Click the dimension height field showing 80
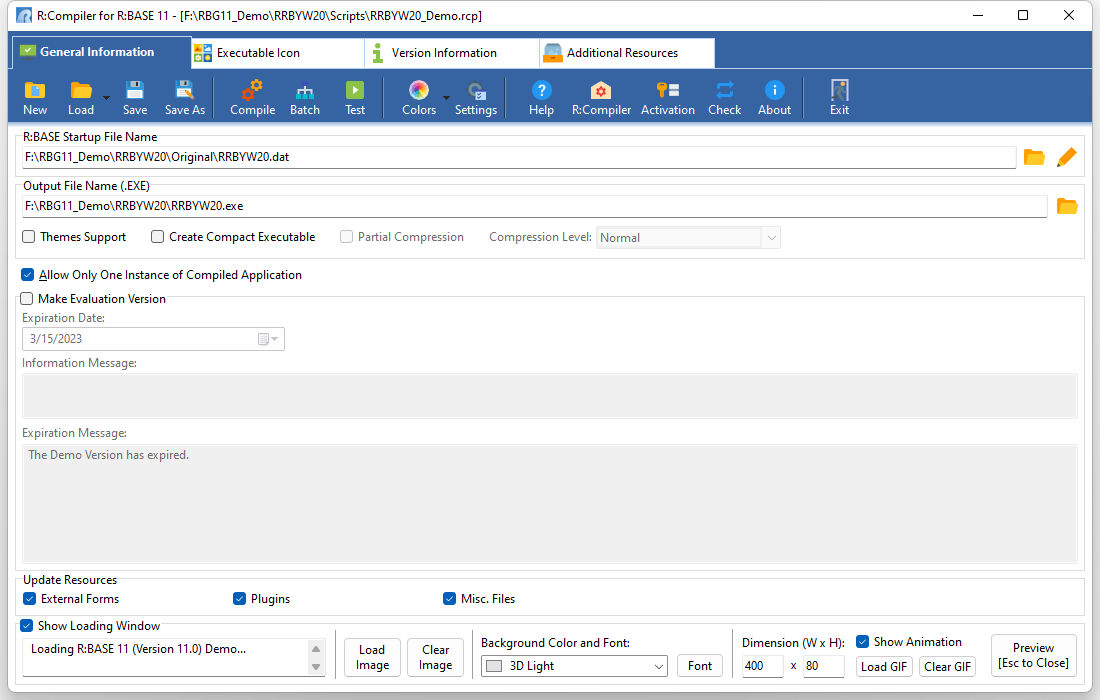This screenshot has height=700, width=1100. point(823,666)
